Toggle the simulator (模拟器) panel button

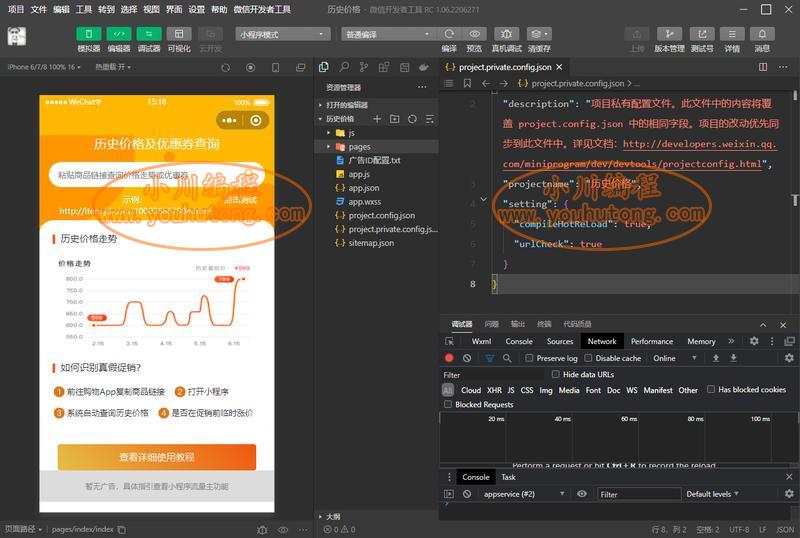[x=88, y=34]
